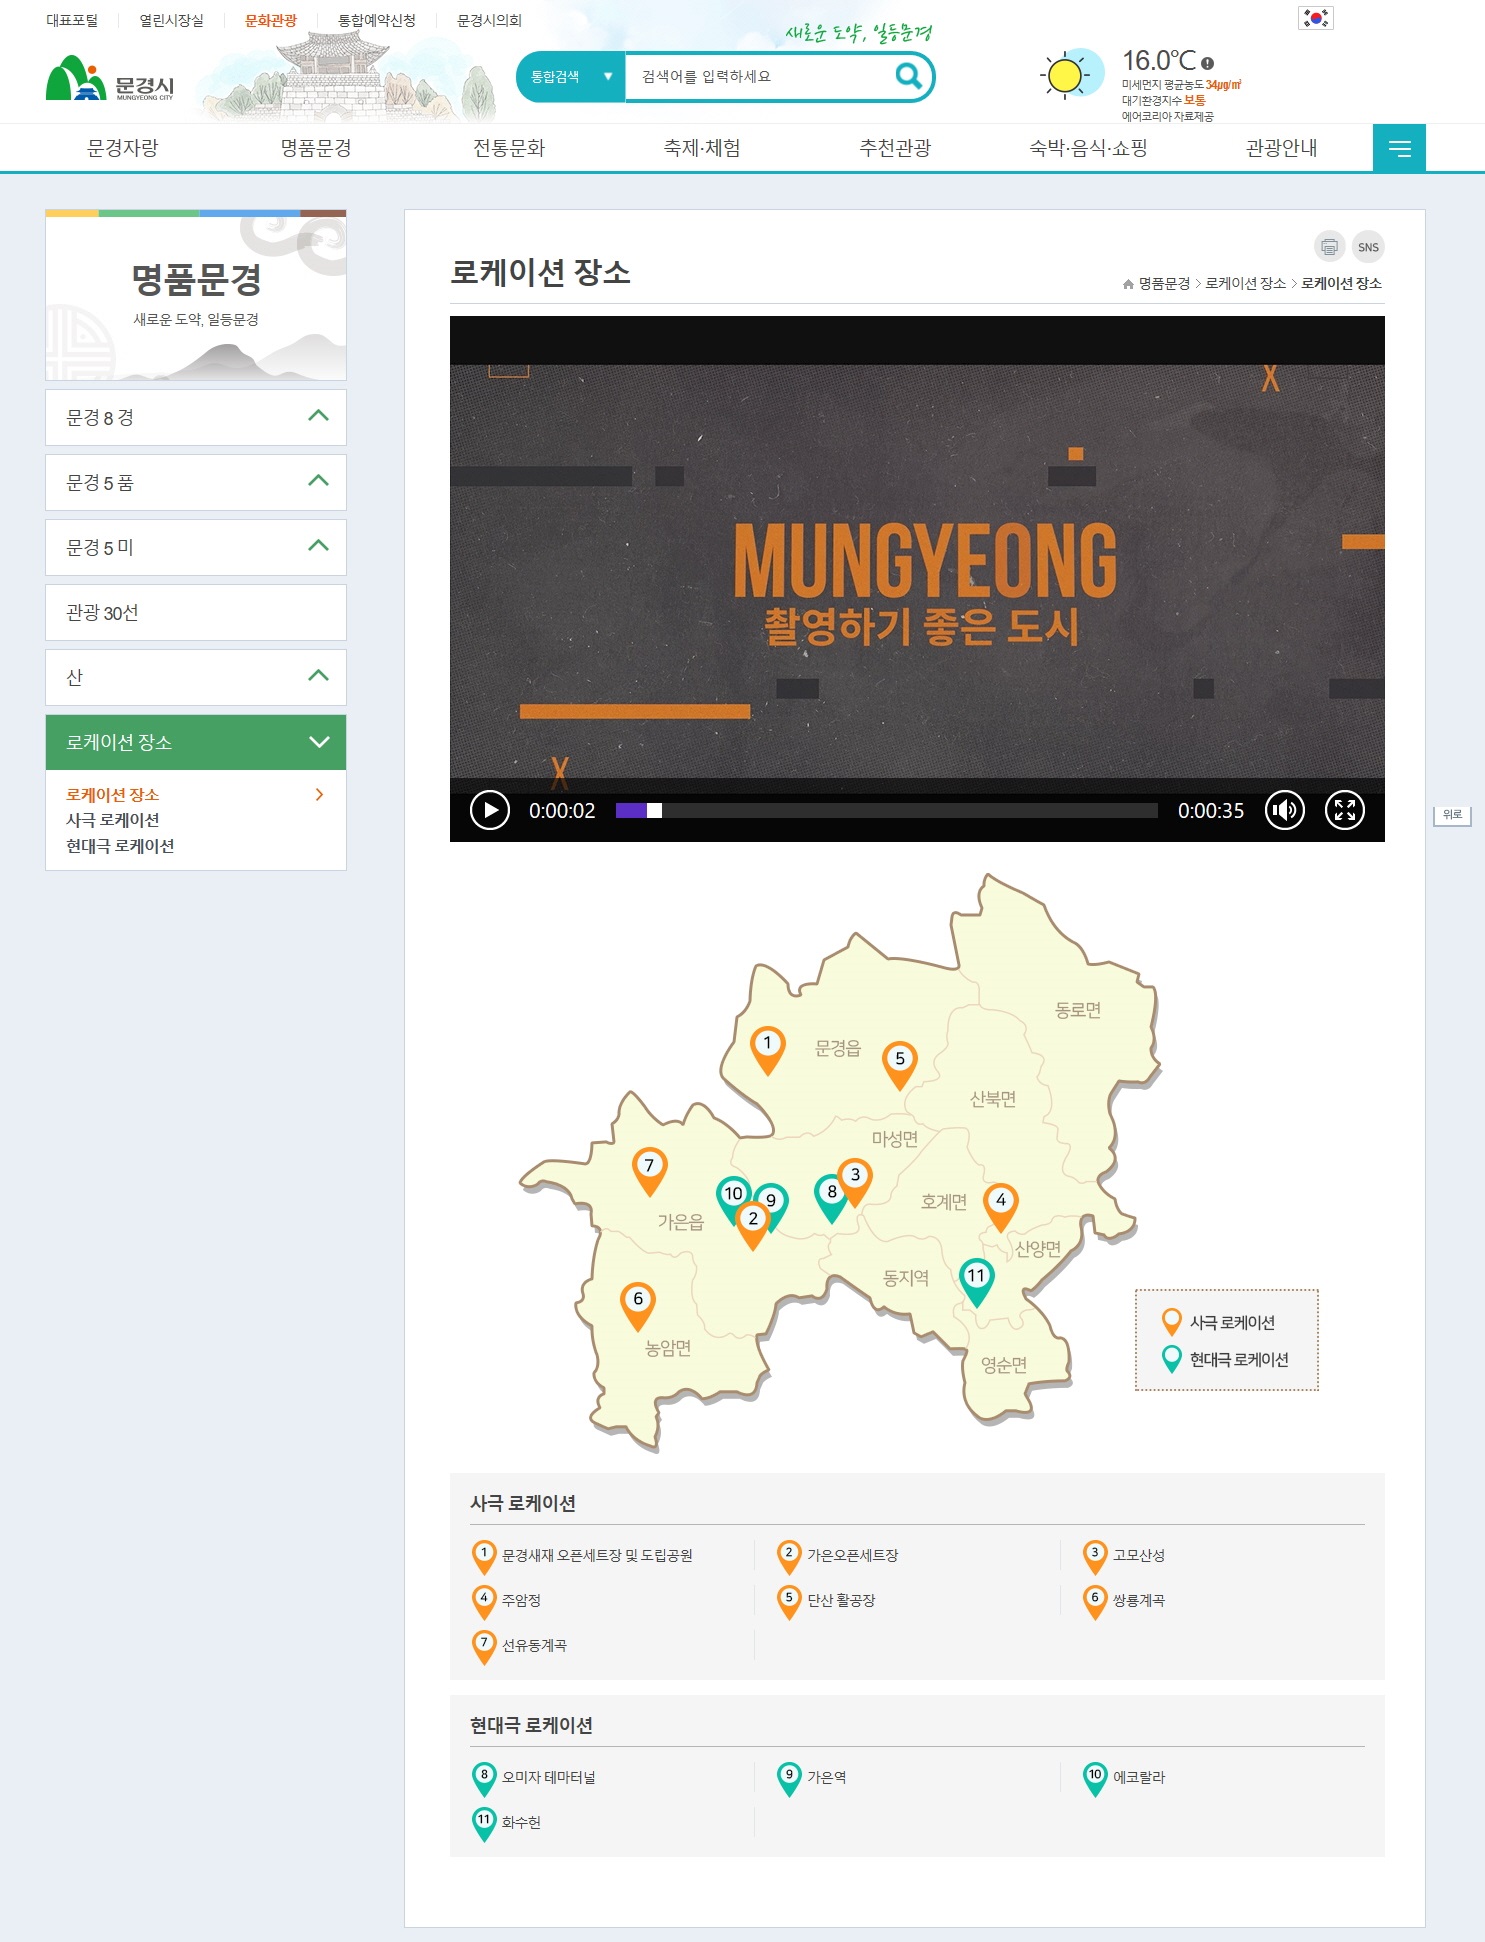Click the search magnifier icon
1485x1942 pixels.
click(x=907, y=76)
